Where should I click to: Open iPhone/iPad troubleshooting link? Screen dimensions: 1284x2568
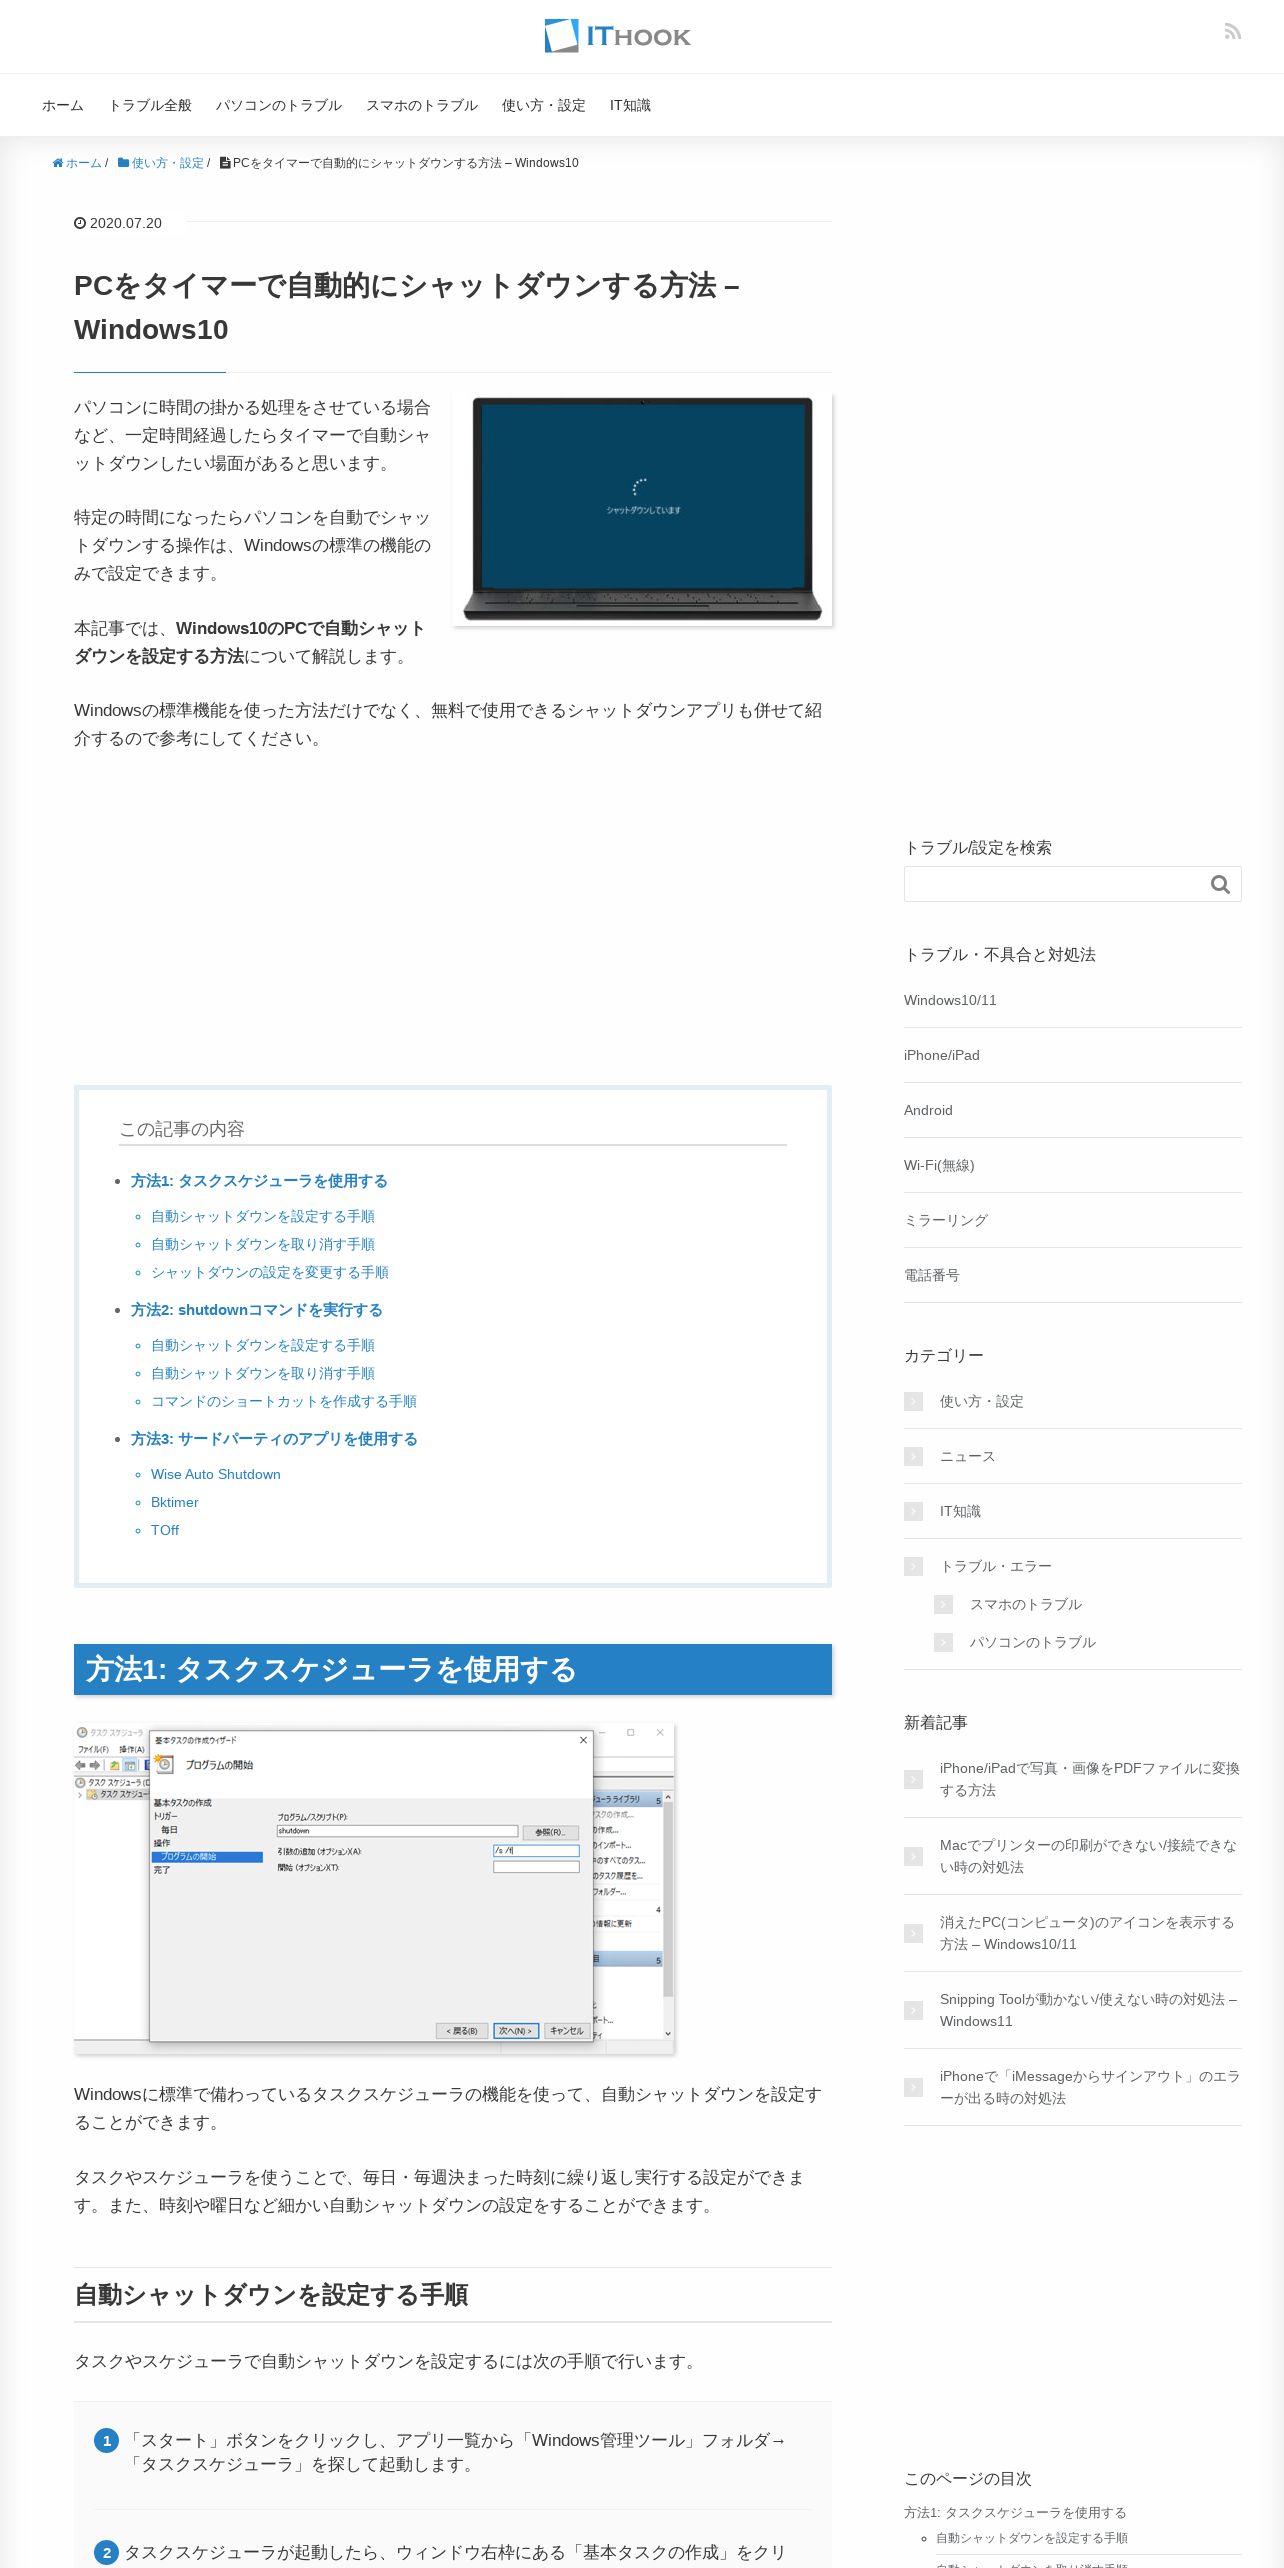coord(942,1055)
